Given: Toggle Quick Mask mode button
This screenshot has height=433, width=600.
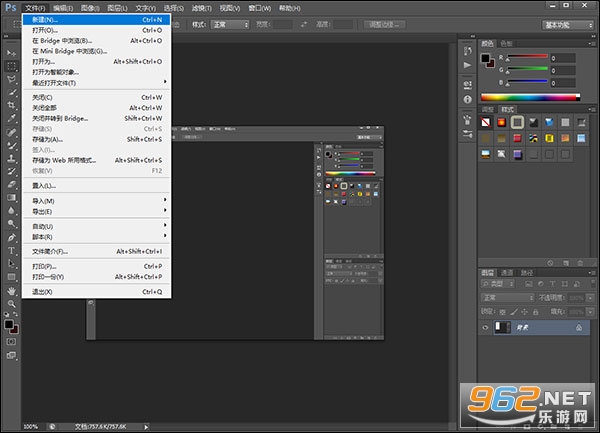Looking at the screenshot, I should tap(11, 342).
